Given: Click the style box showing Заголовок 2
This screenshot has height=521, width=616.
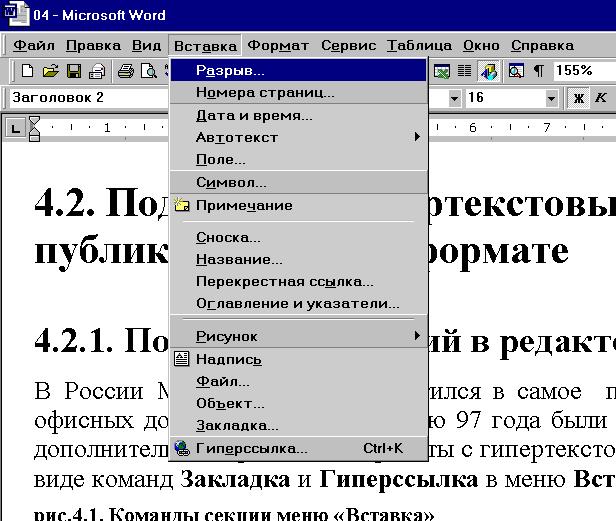Looking at the screenshot, I should (90, 97).
